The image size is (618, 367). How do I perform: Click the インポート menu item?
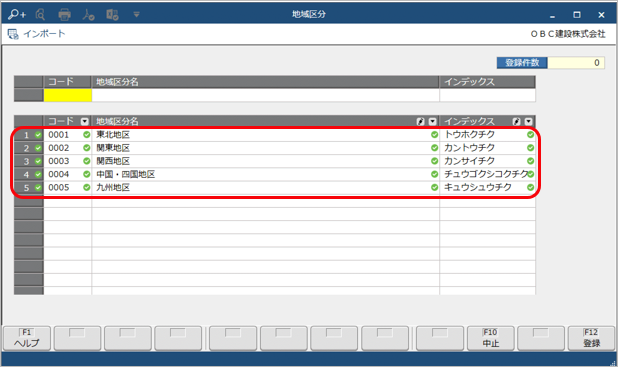point(36,34)
